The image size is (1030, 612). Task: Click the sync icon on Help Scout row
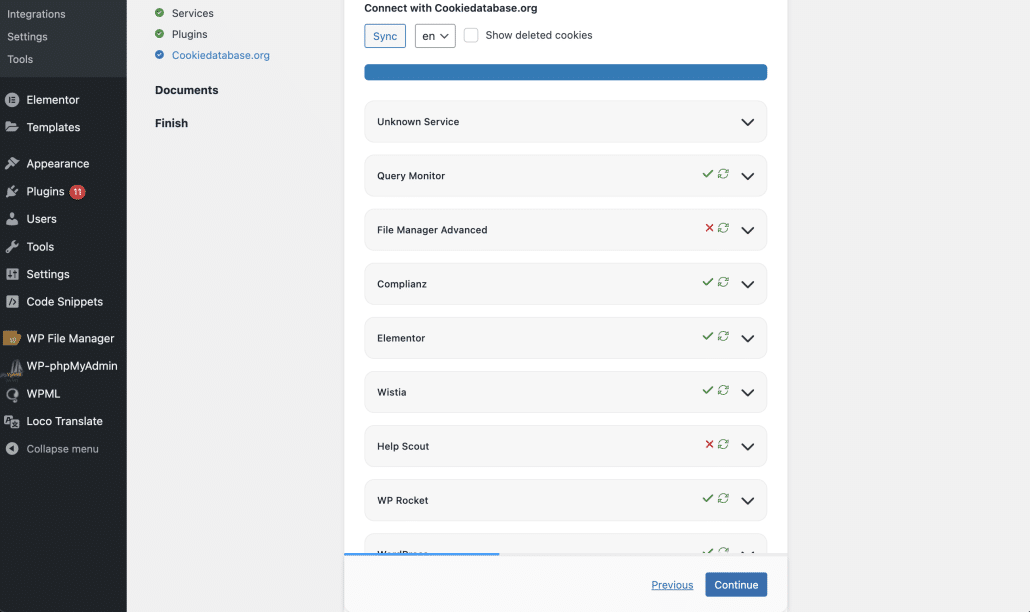click(723, 444)
